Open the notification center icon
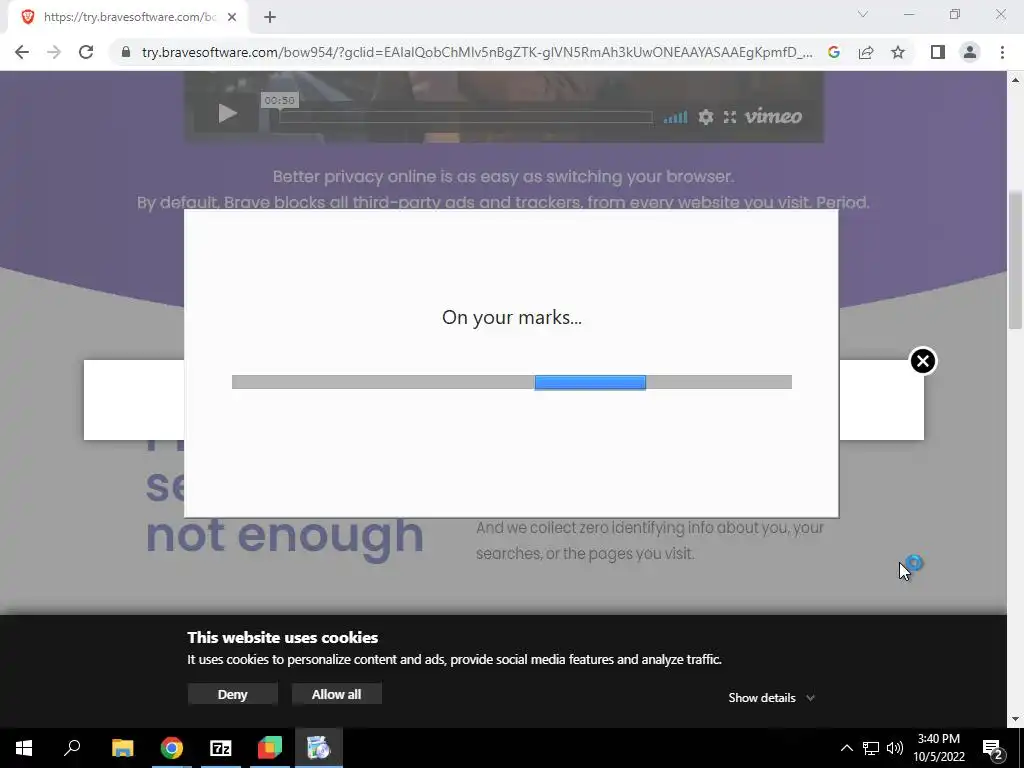Viewport: 1024px width, 768px height. [x=993, y=748]
